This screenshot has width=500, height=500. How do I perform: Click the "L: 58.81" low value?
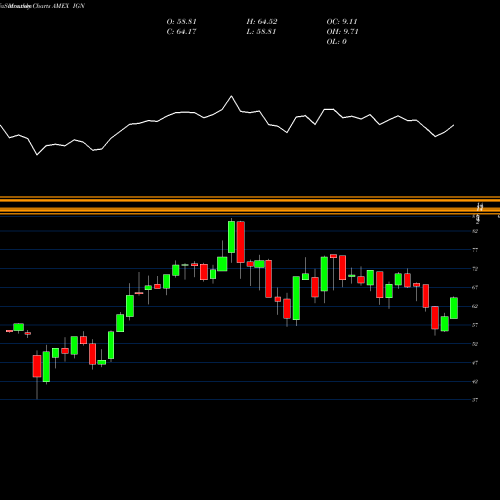click(x=261, y=32)
